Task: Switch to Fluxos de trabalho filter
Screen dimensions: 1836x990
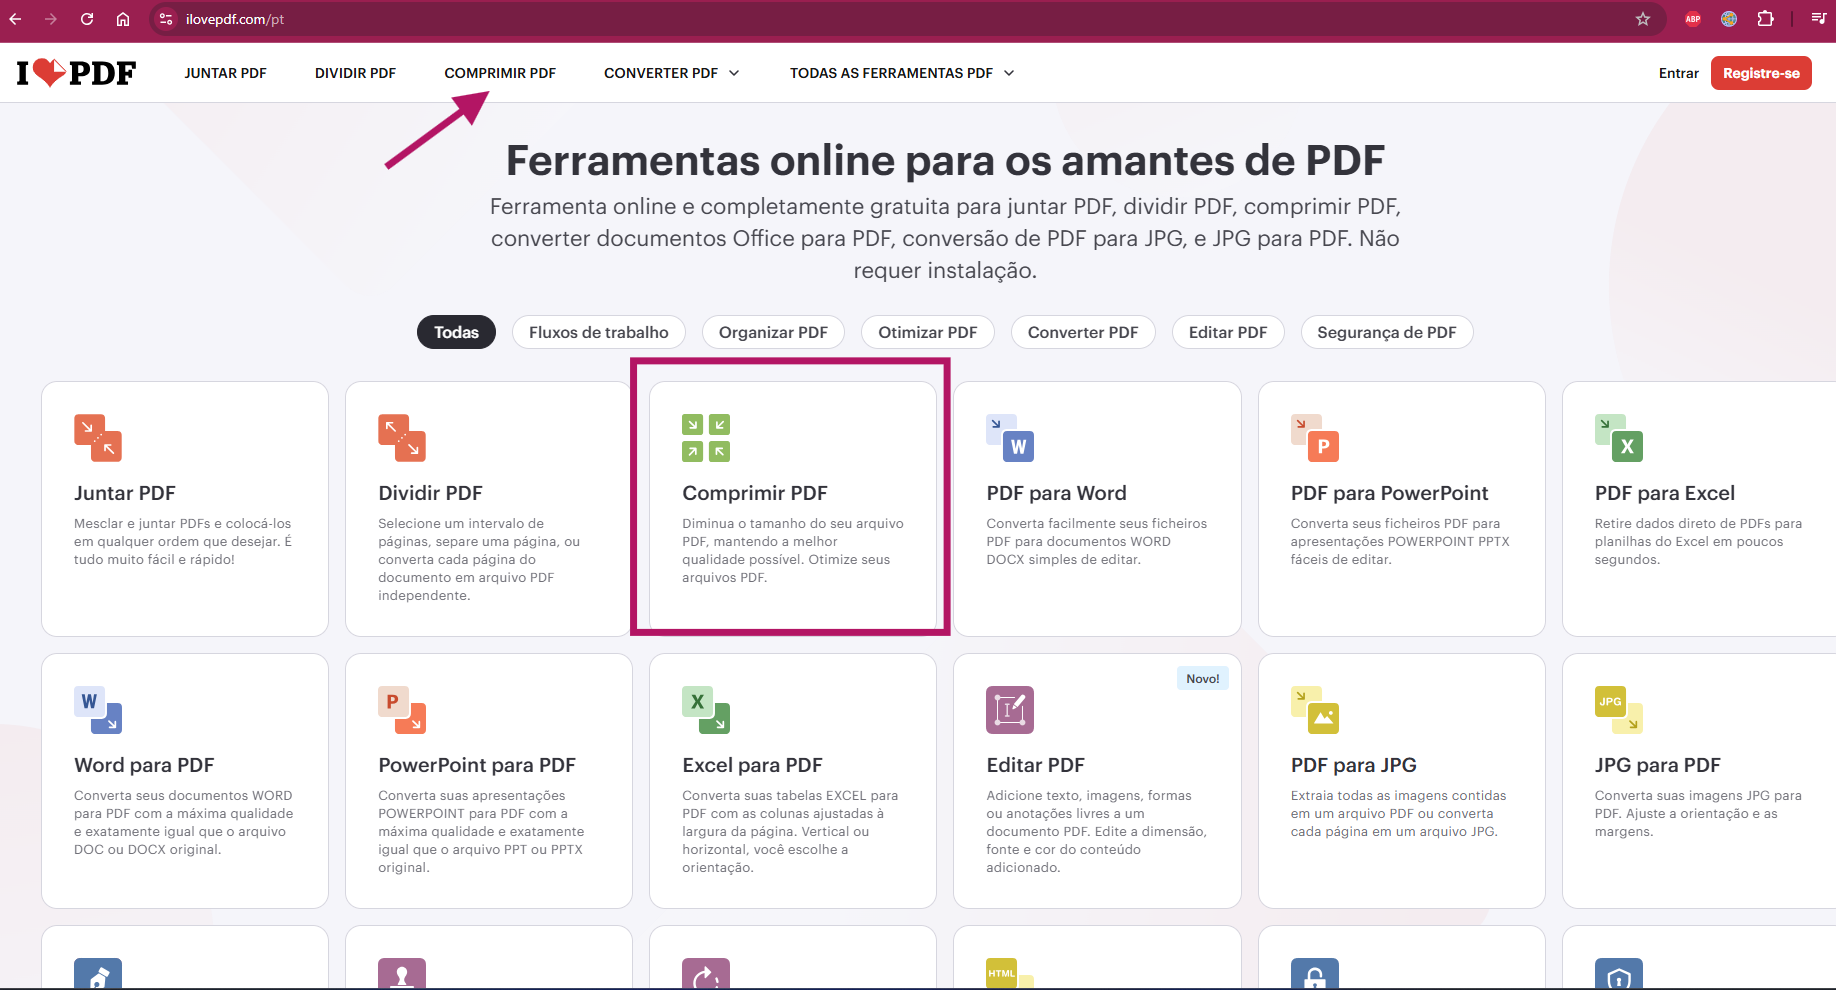Action: coord(598,332)
